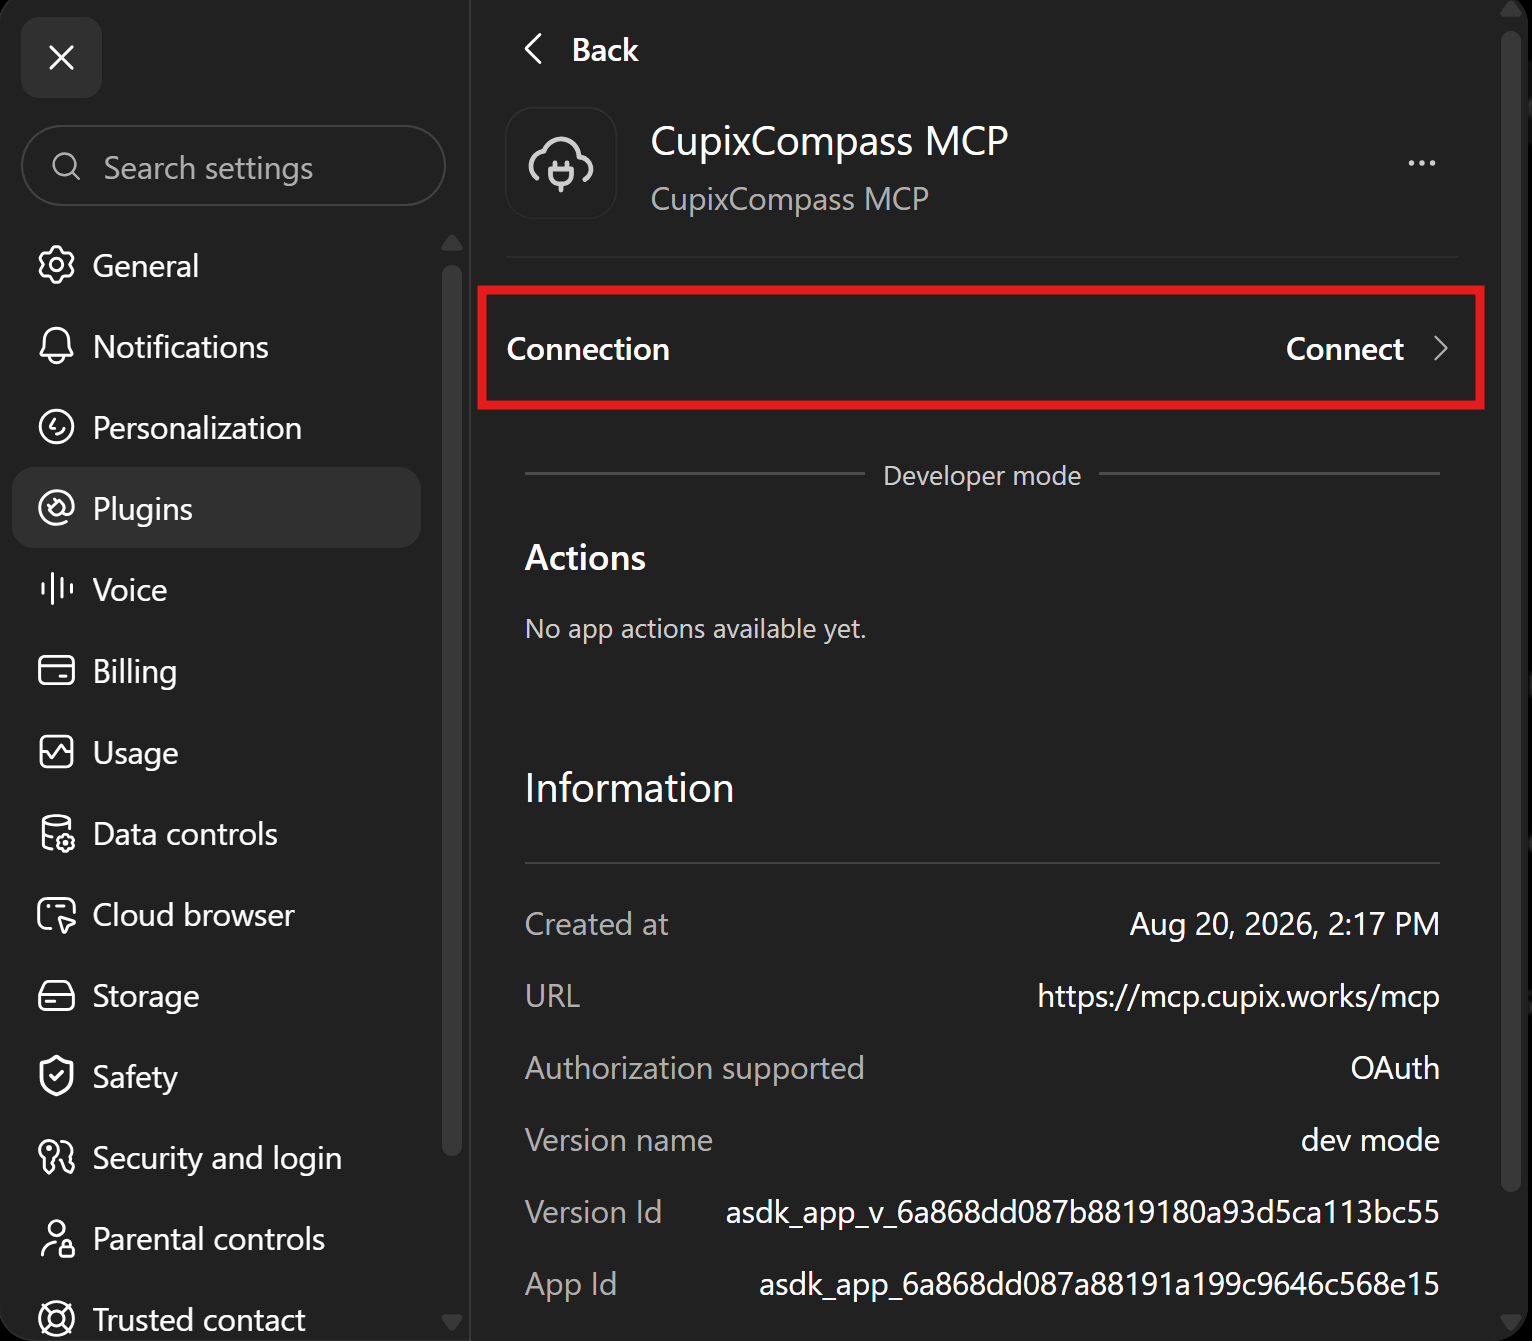Click the Connect button
Viewport: 1532px width, 1341px height.
pos(1344,349)
